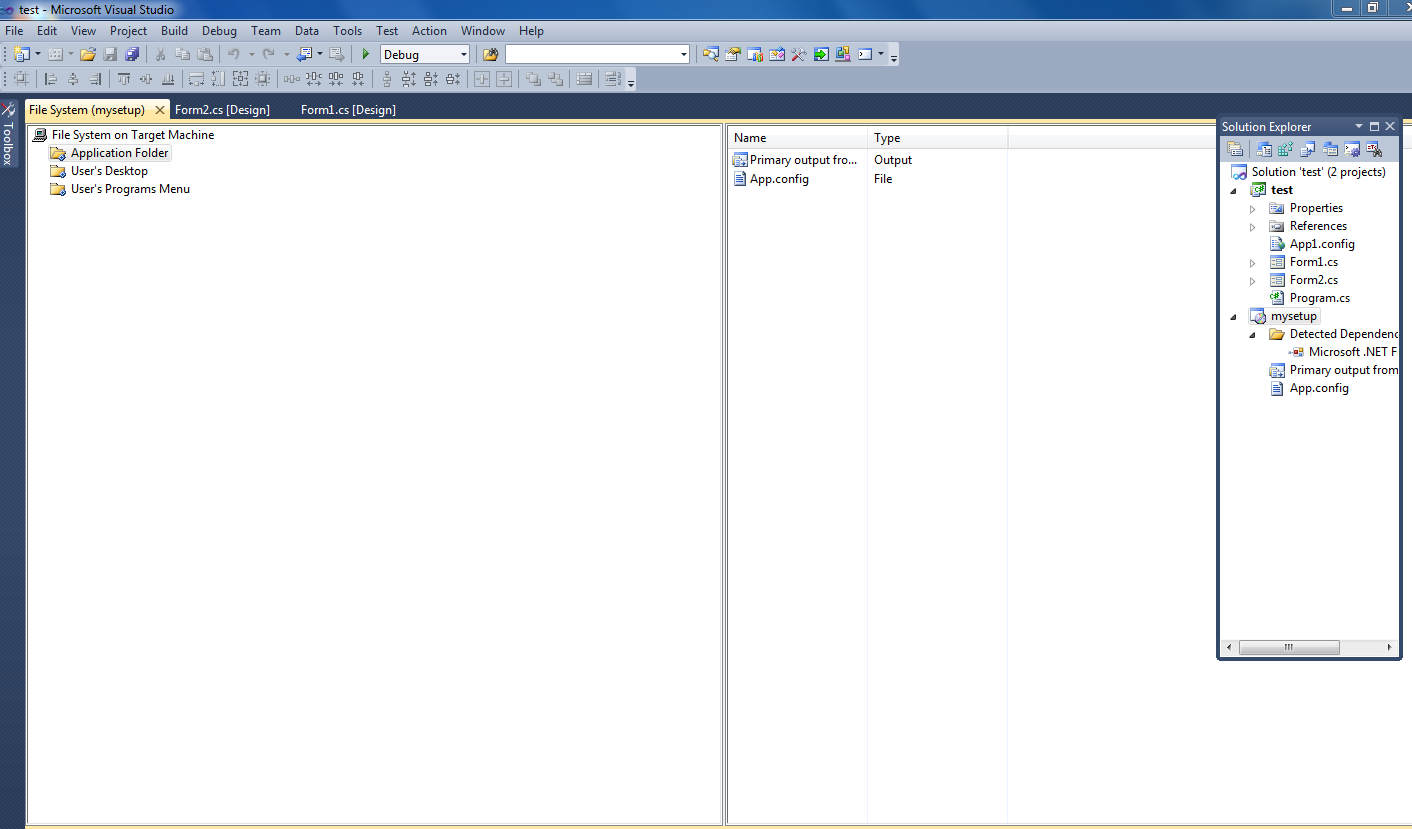Click the Undo toolbar icon
The image size is (1412, 829).
pos(234,54)
